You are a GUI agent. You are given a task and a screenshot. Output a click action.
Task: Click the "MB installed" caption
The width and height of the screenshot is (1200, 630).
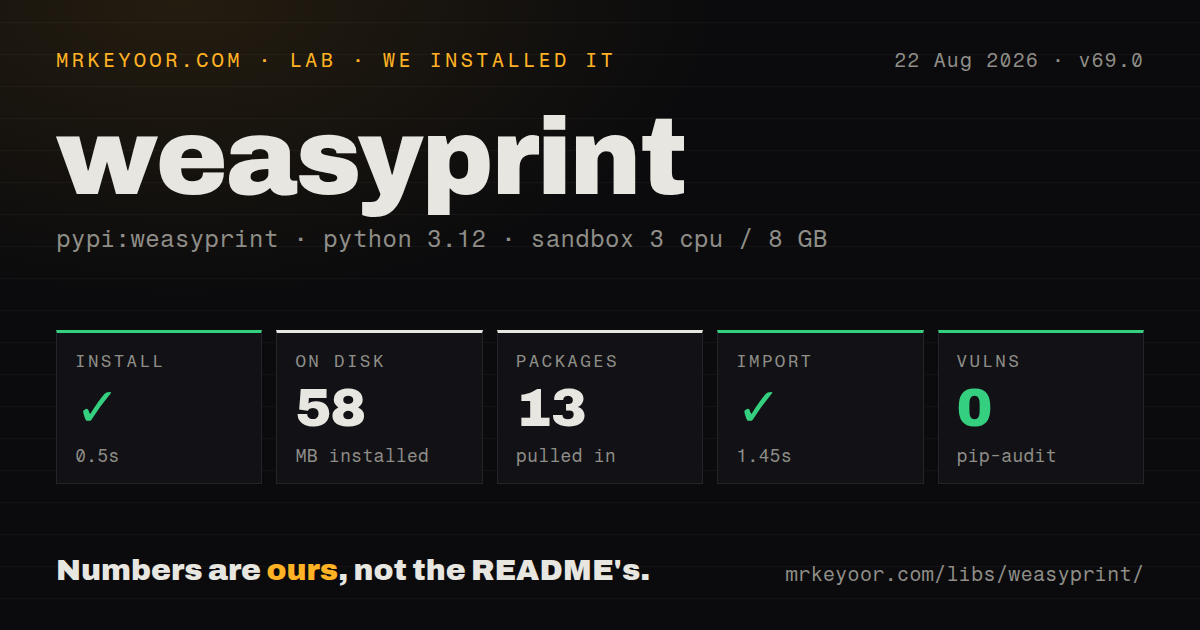tap(362, 456)
